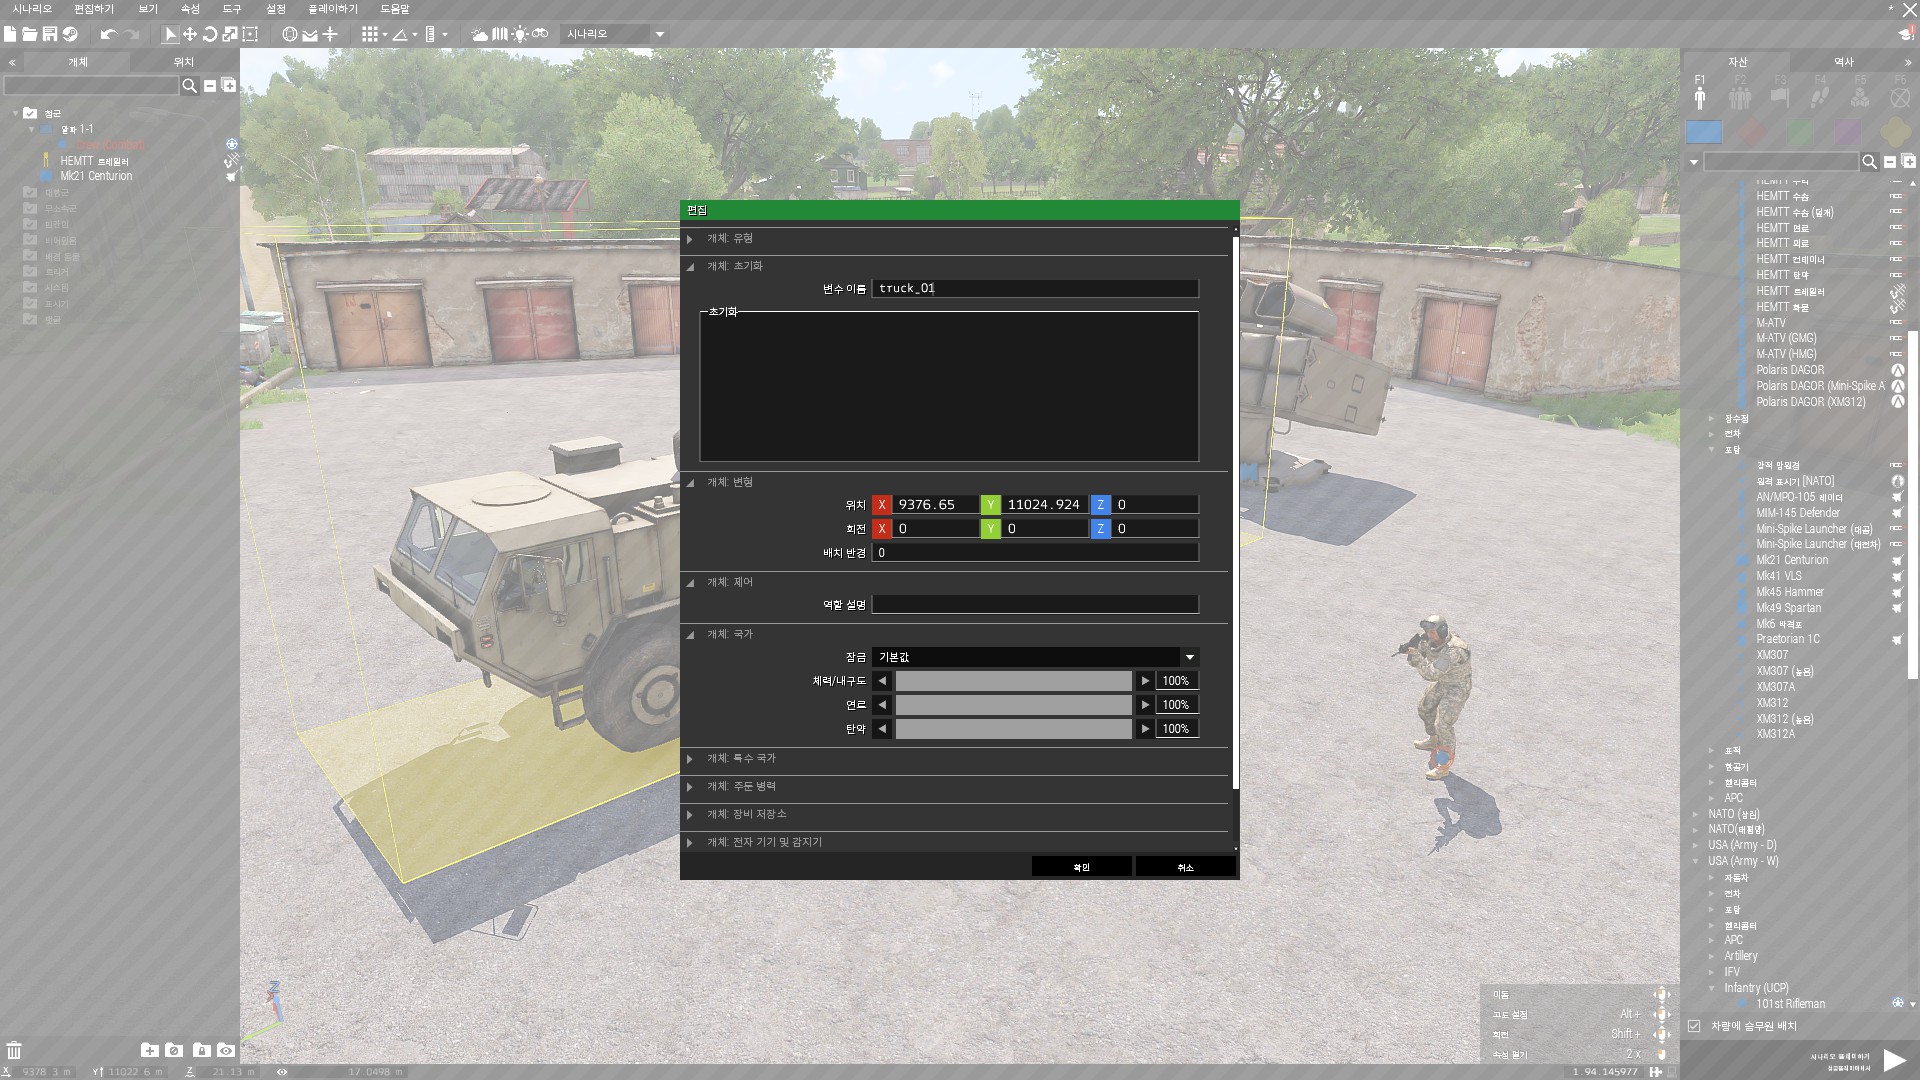Click the Steam Workshop publish toolbar icon
Image resolution: width=1920 pixels, height=1080 pixels.
coord(70,34)
